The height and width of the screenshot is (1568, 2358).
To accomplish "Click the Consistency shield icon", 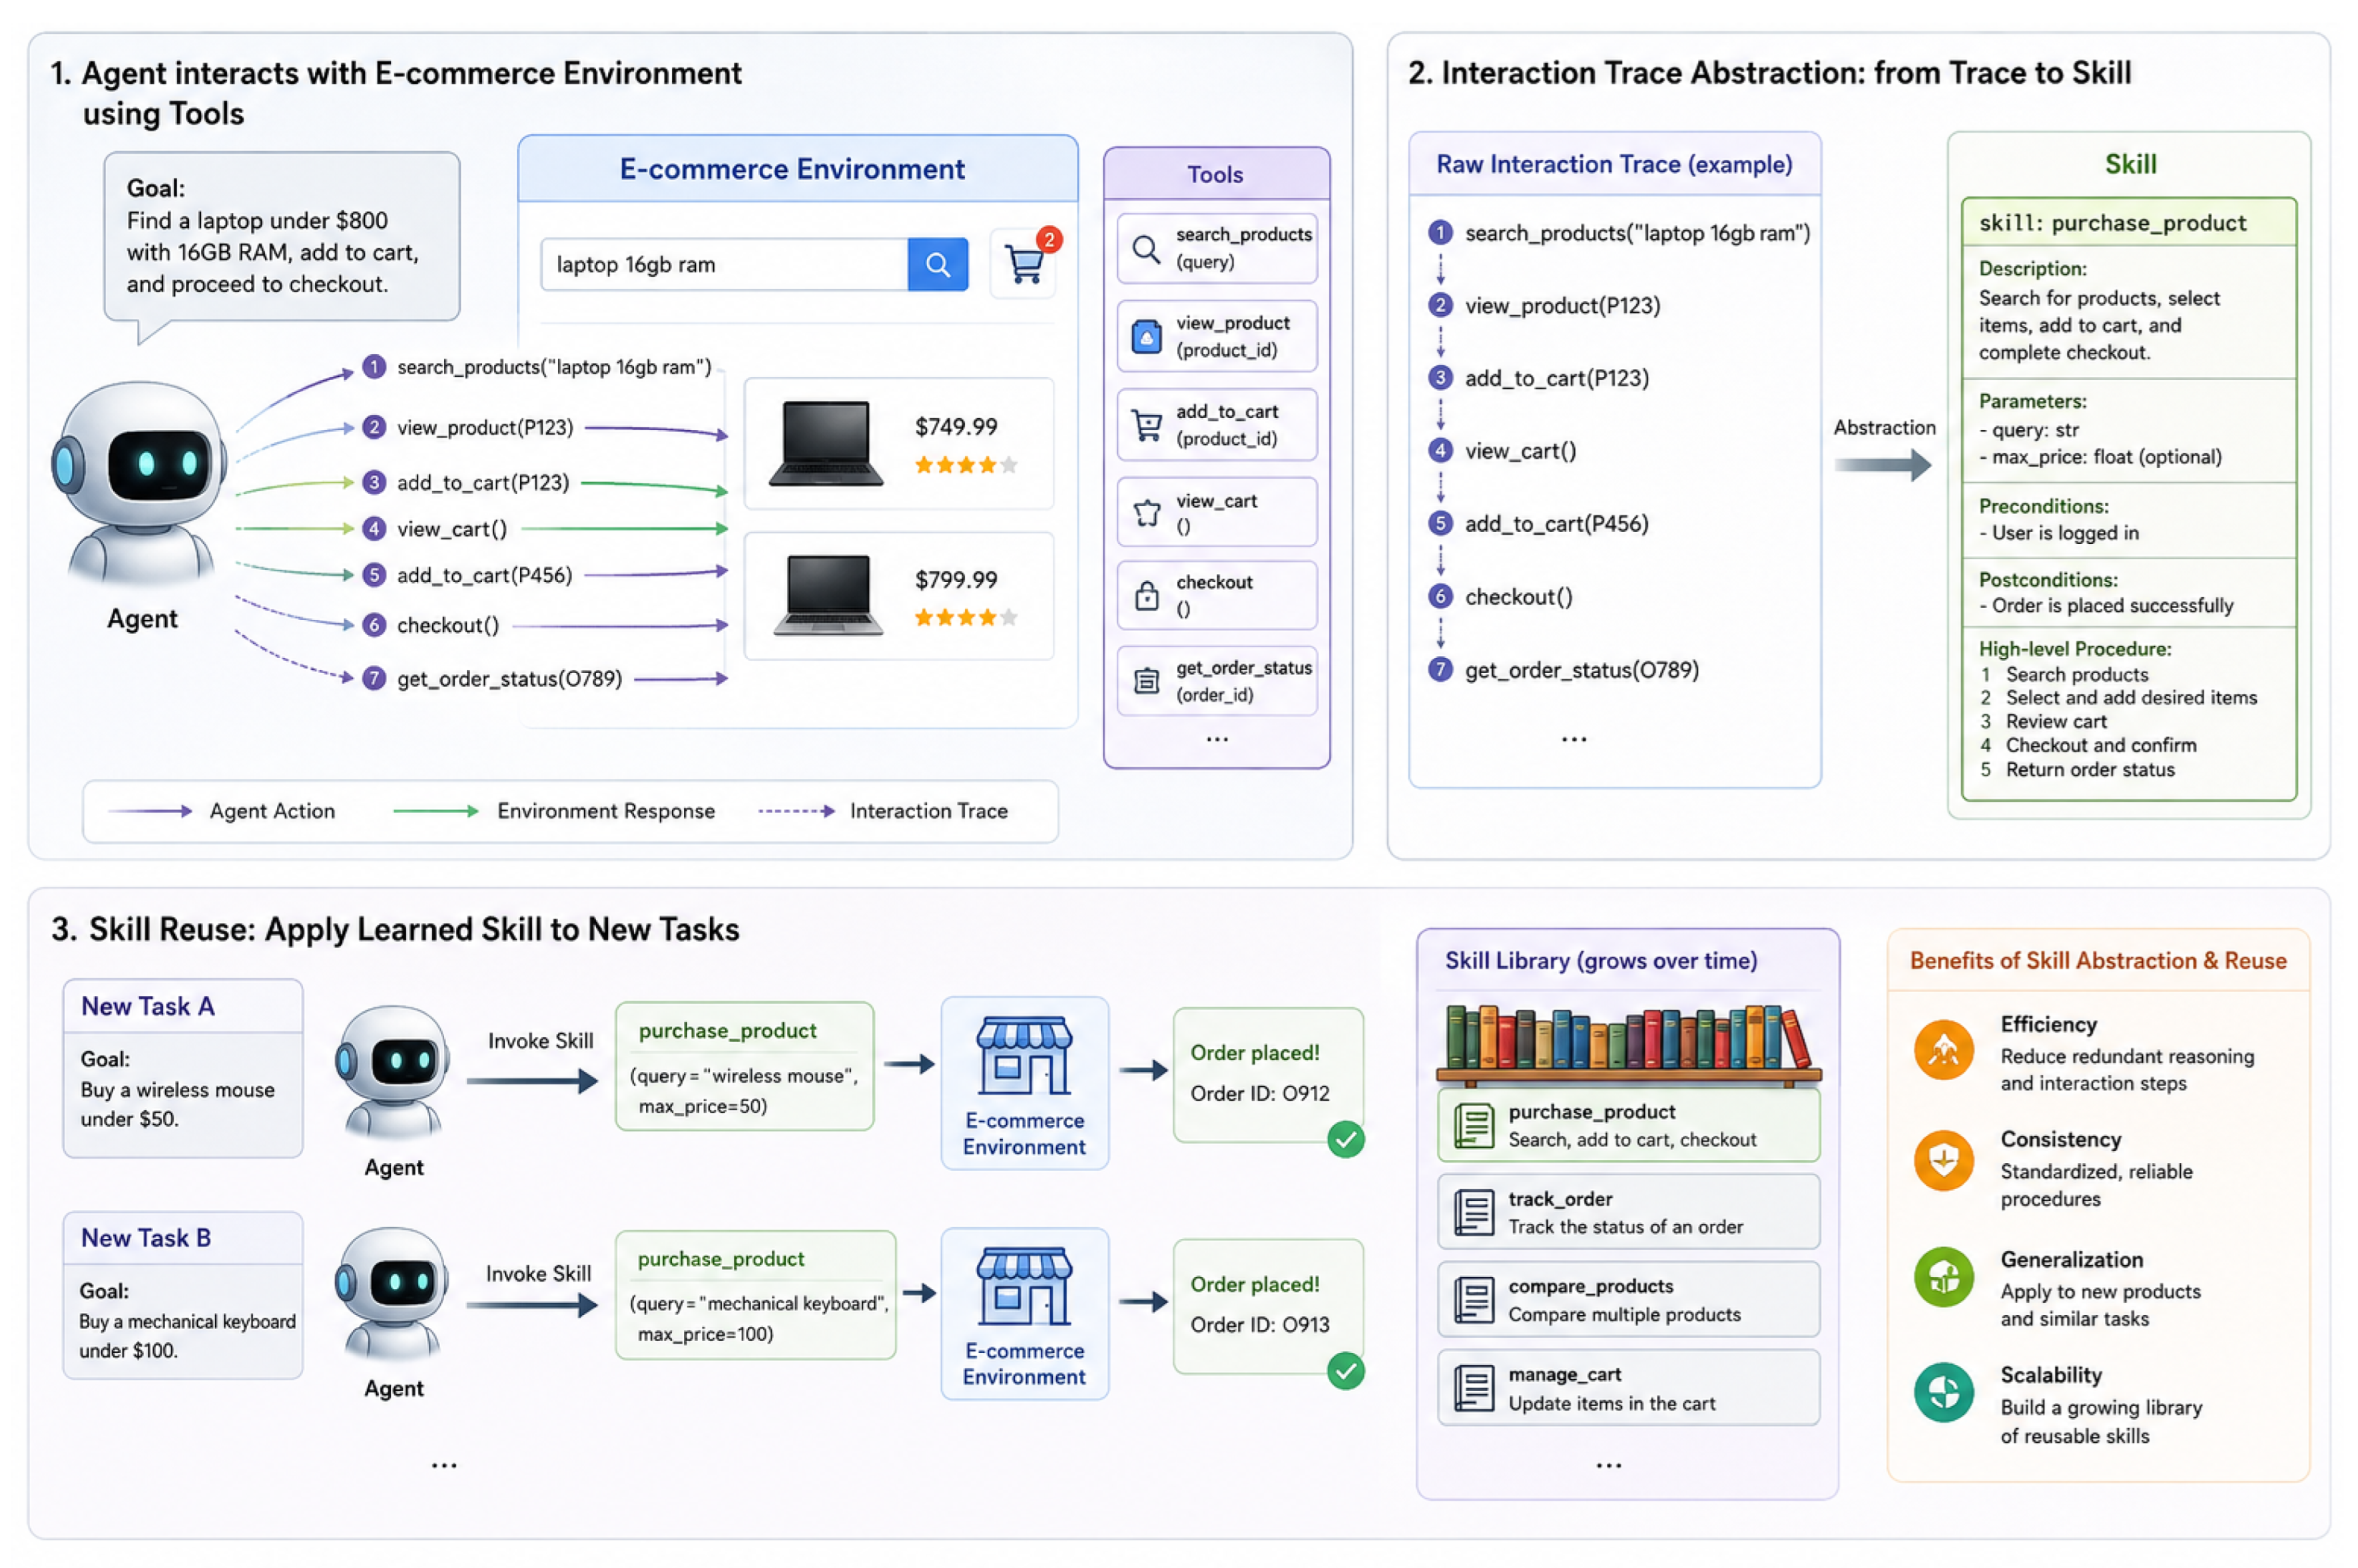I will tap(1943, 1160).
